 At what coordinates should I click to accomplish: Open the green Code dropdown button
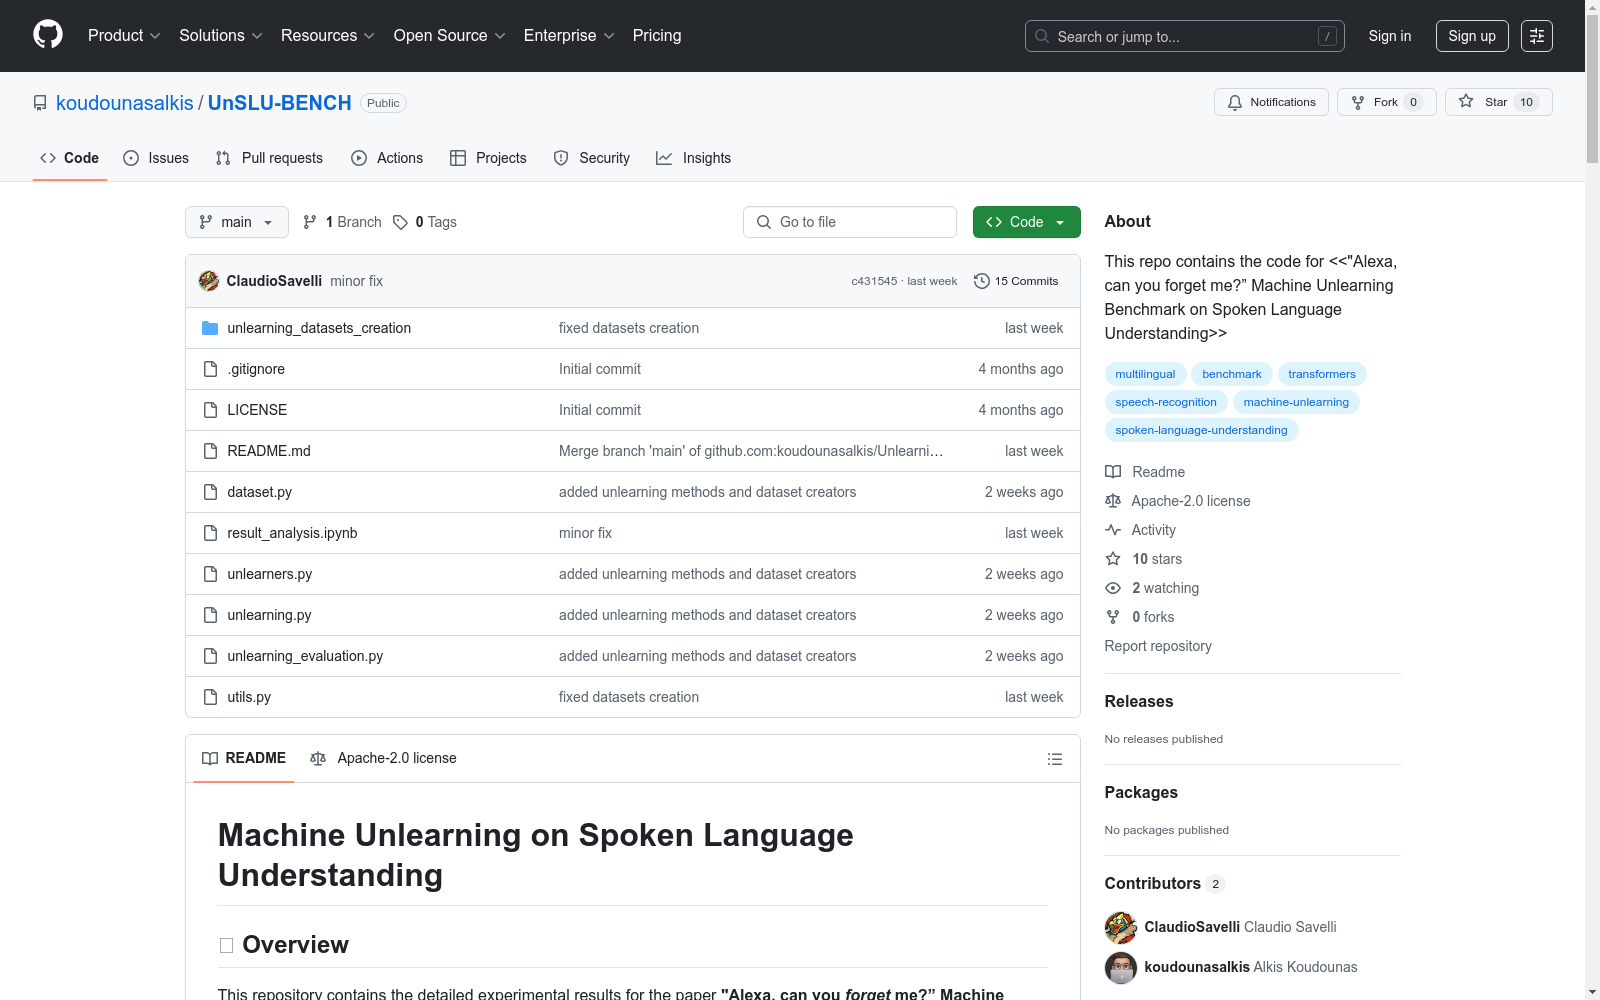click(x=1027, y=222)
